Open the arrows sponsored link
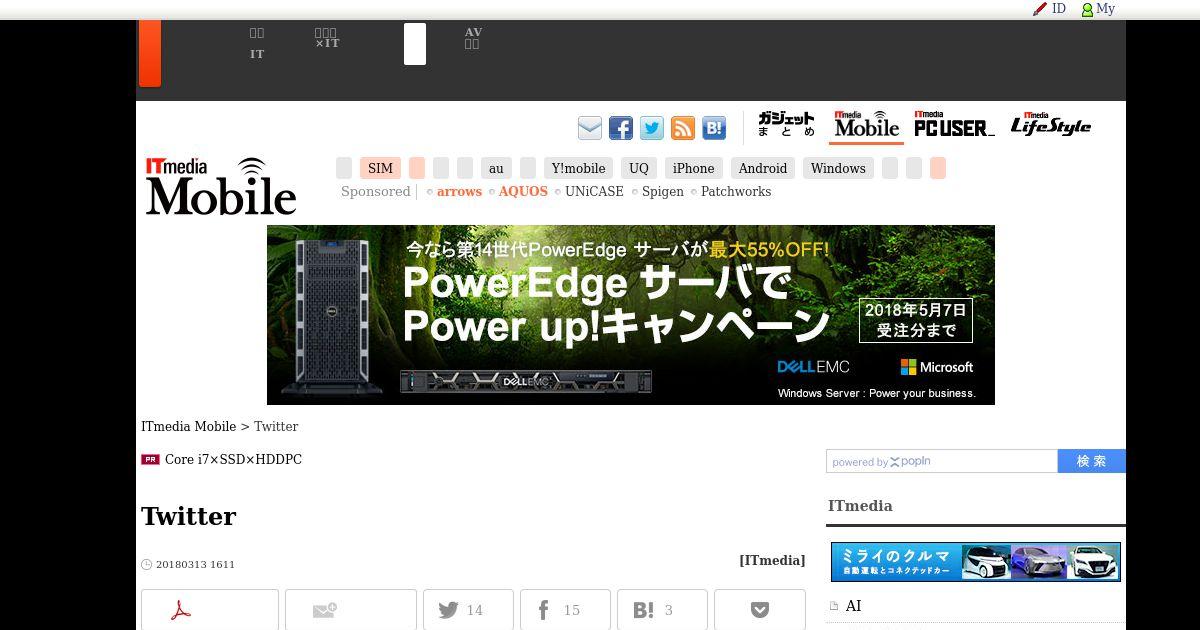 459,191
